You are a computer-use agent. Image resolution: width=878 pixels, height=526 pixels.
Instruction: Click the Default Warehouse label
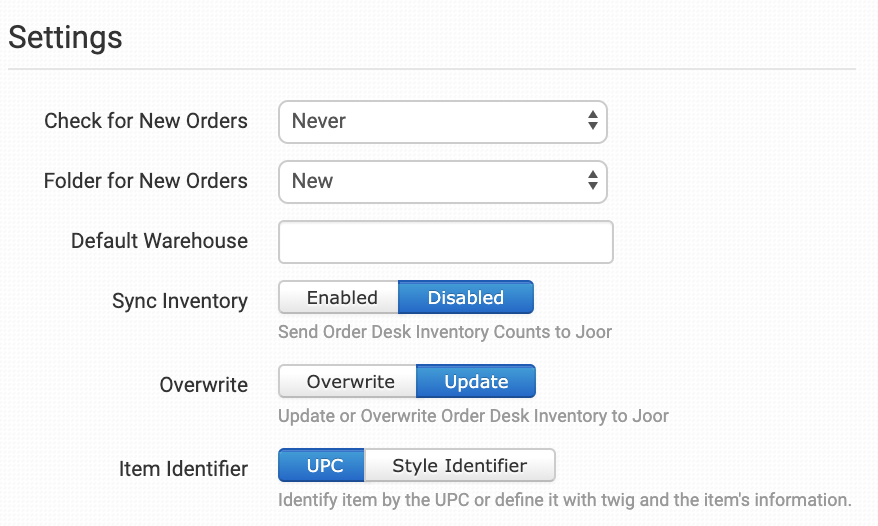coord(159,241)
